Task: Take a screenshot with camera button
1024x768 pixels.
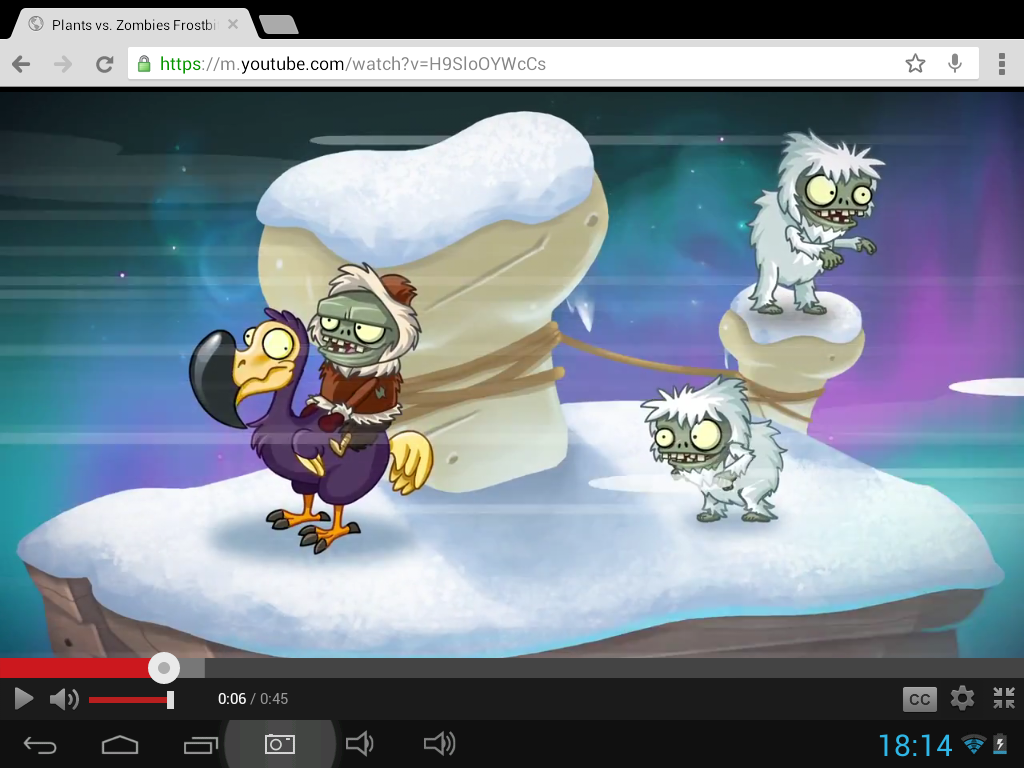Action: (280, 744)
